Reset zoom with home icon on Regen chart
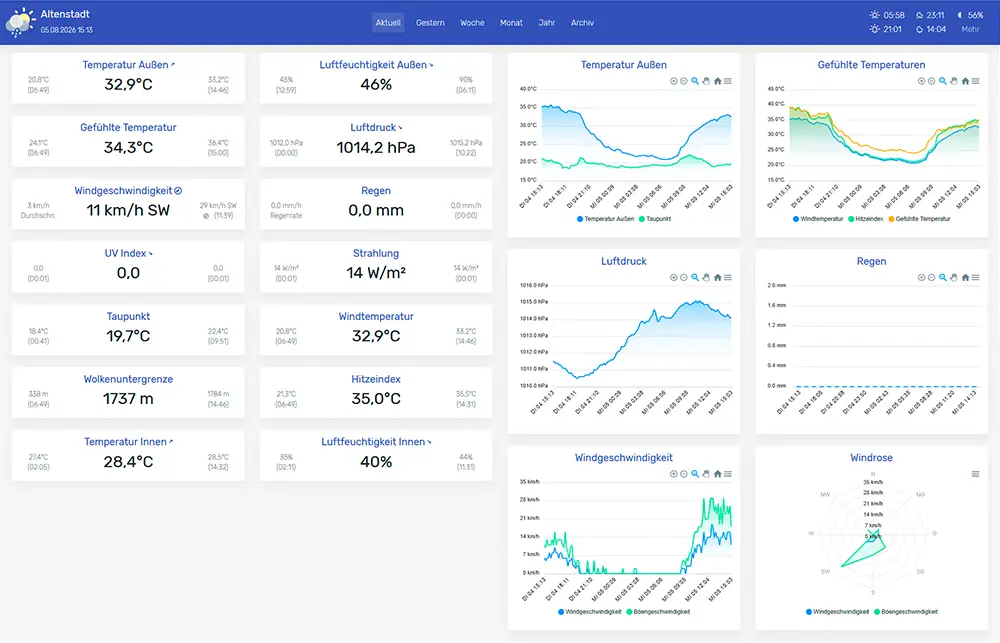The height and width of the screenshot is (643, 1000). [965, 277]
